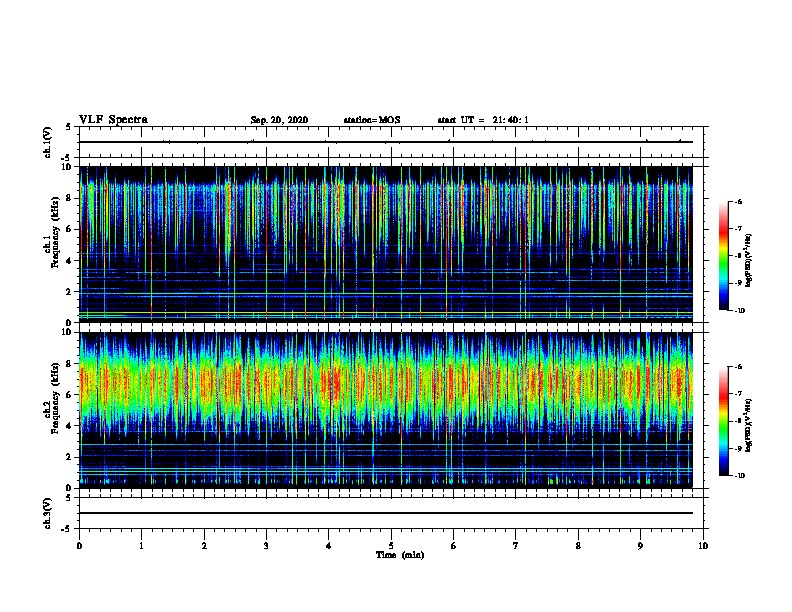Image resolution: width=792 pixels, height=612 pixels.
Task: Click the ch.1 color bar '-6' label
Action: (738, 202)
